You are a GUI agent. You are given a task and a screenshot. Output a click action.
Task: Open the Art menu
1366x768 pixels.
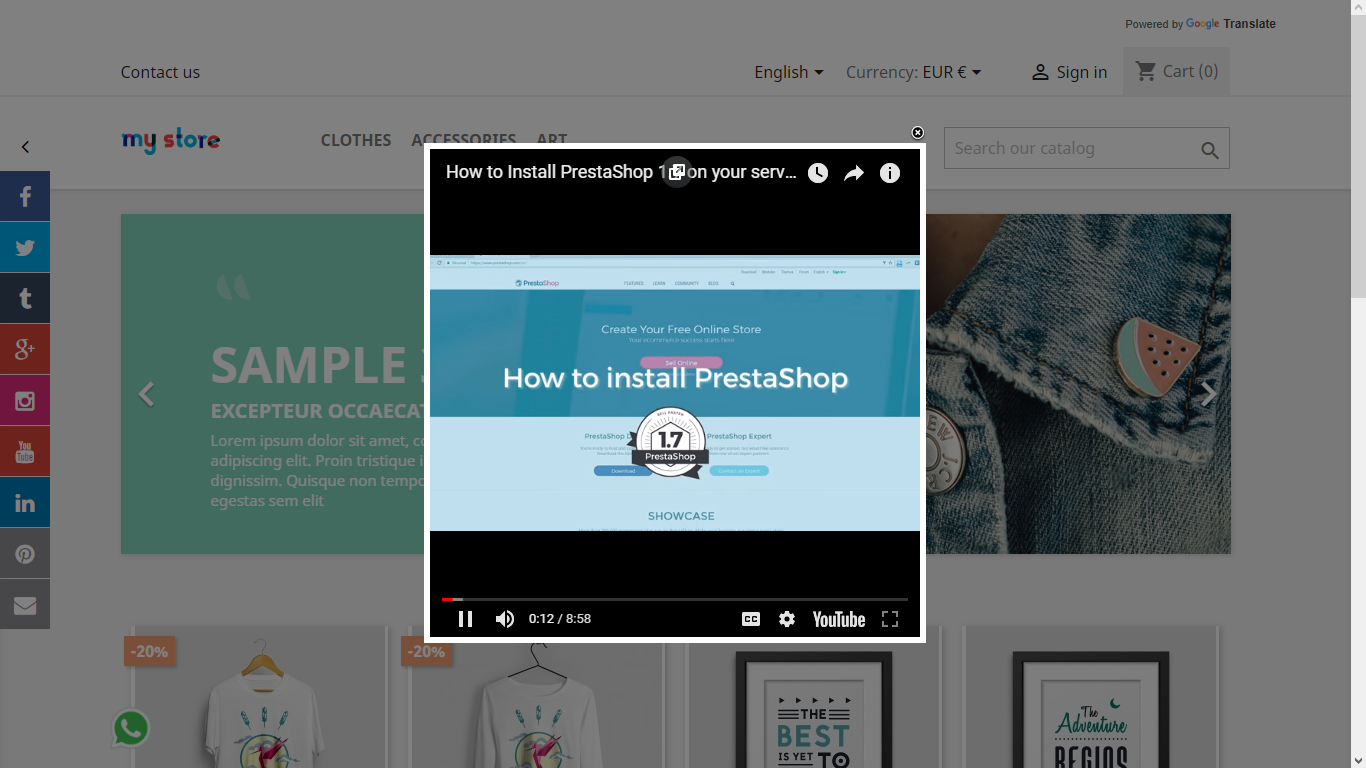coord(552,139)
